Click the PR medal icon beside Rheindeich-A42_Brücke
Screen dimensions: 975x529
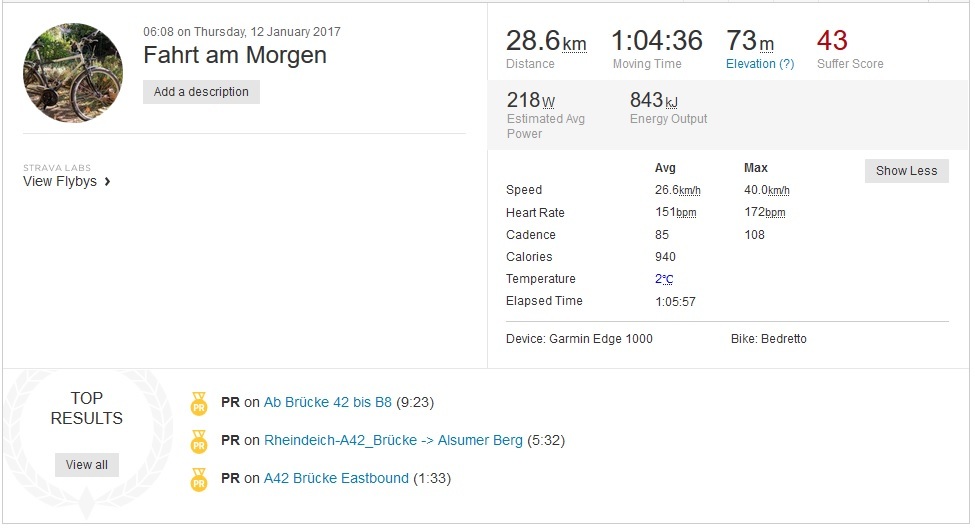click(198, 441)
